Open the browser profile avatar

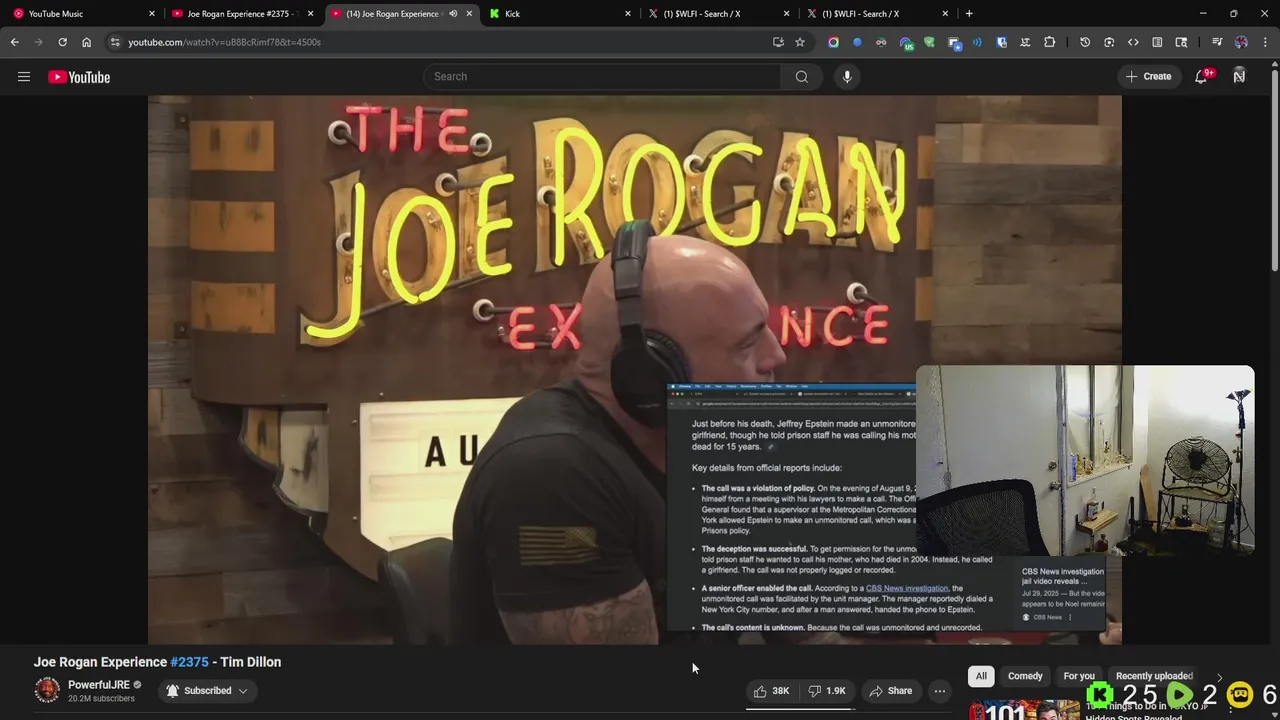click(x=1241, y=42)
